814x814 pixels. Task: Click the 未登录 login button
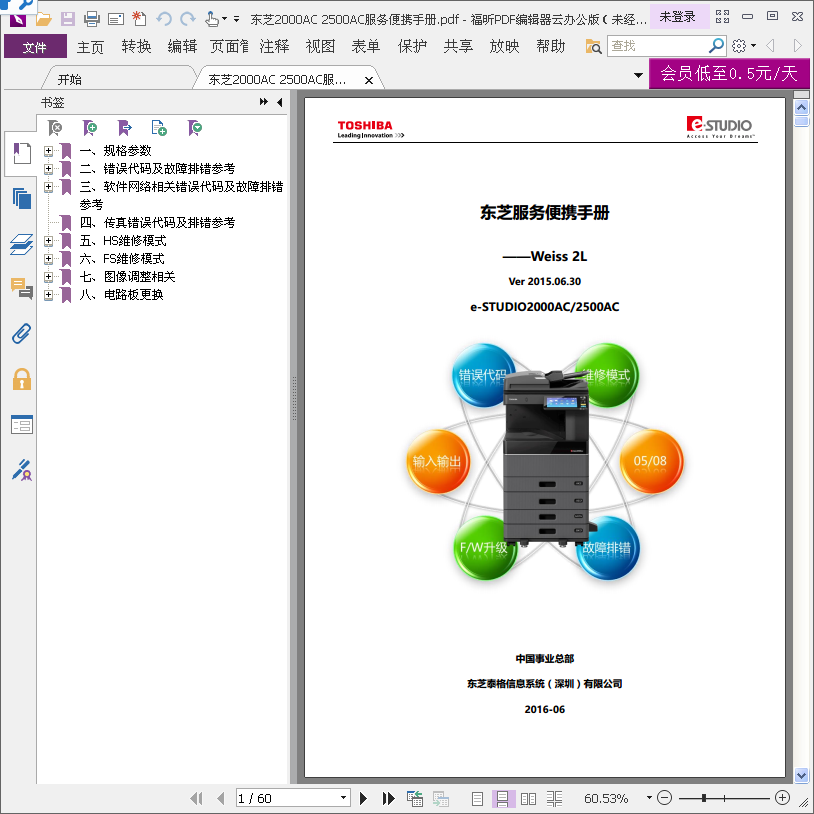click(677, 17)
